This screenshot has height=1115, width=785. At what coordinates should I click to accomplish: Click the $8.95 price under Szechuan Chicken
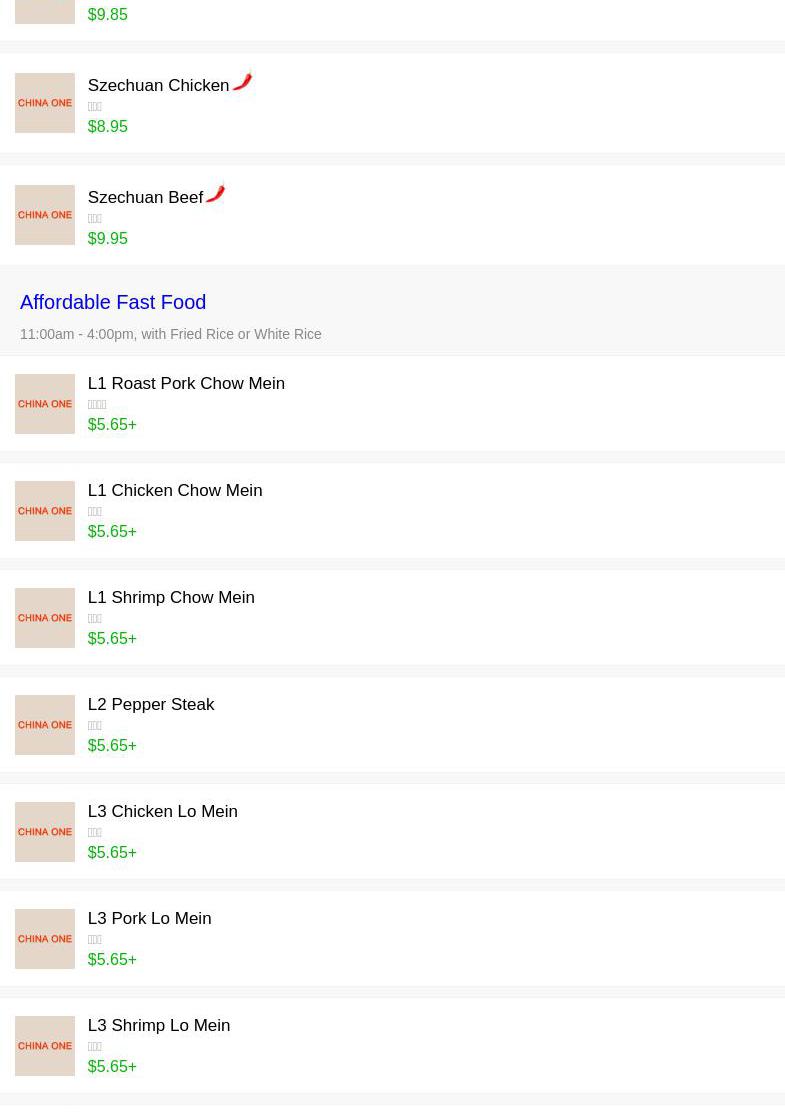click(x=108, y=127)
